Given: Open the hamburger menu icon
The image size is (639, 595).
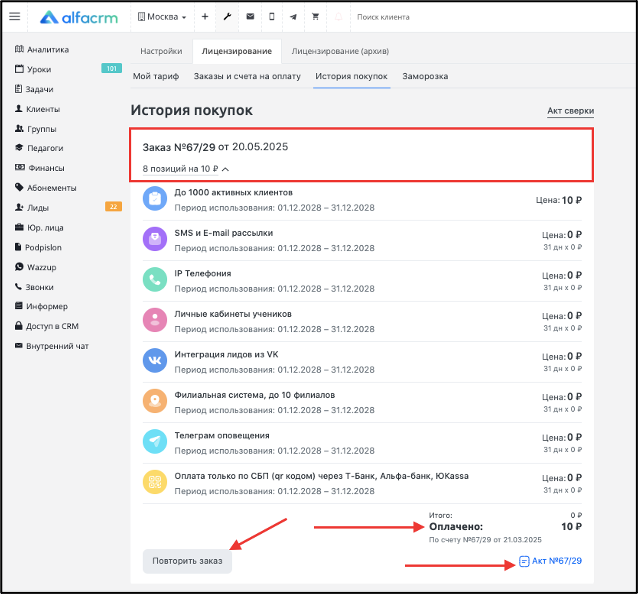Looking at the screenshot, I should point(15,16).
